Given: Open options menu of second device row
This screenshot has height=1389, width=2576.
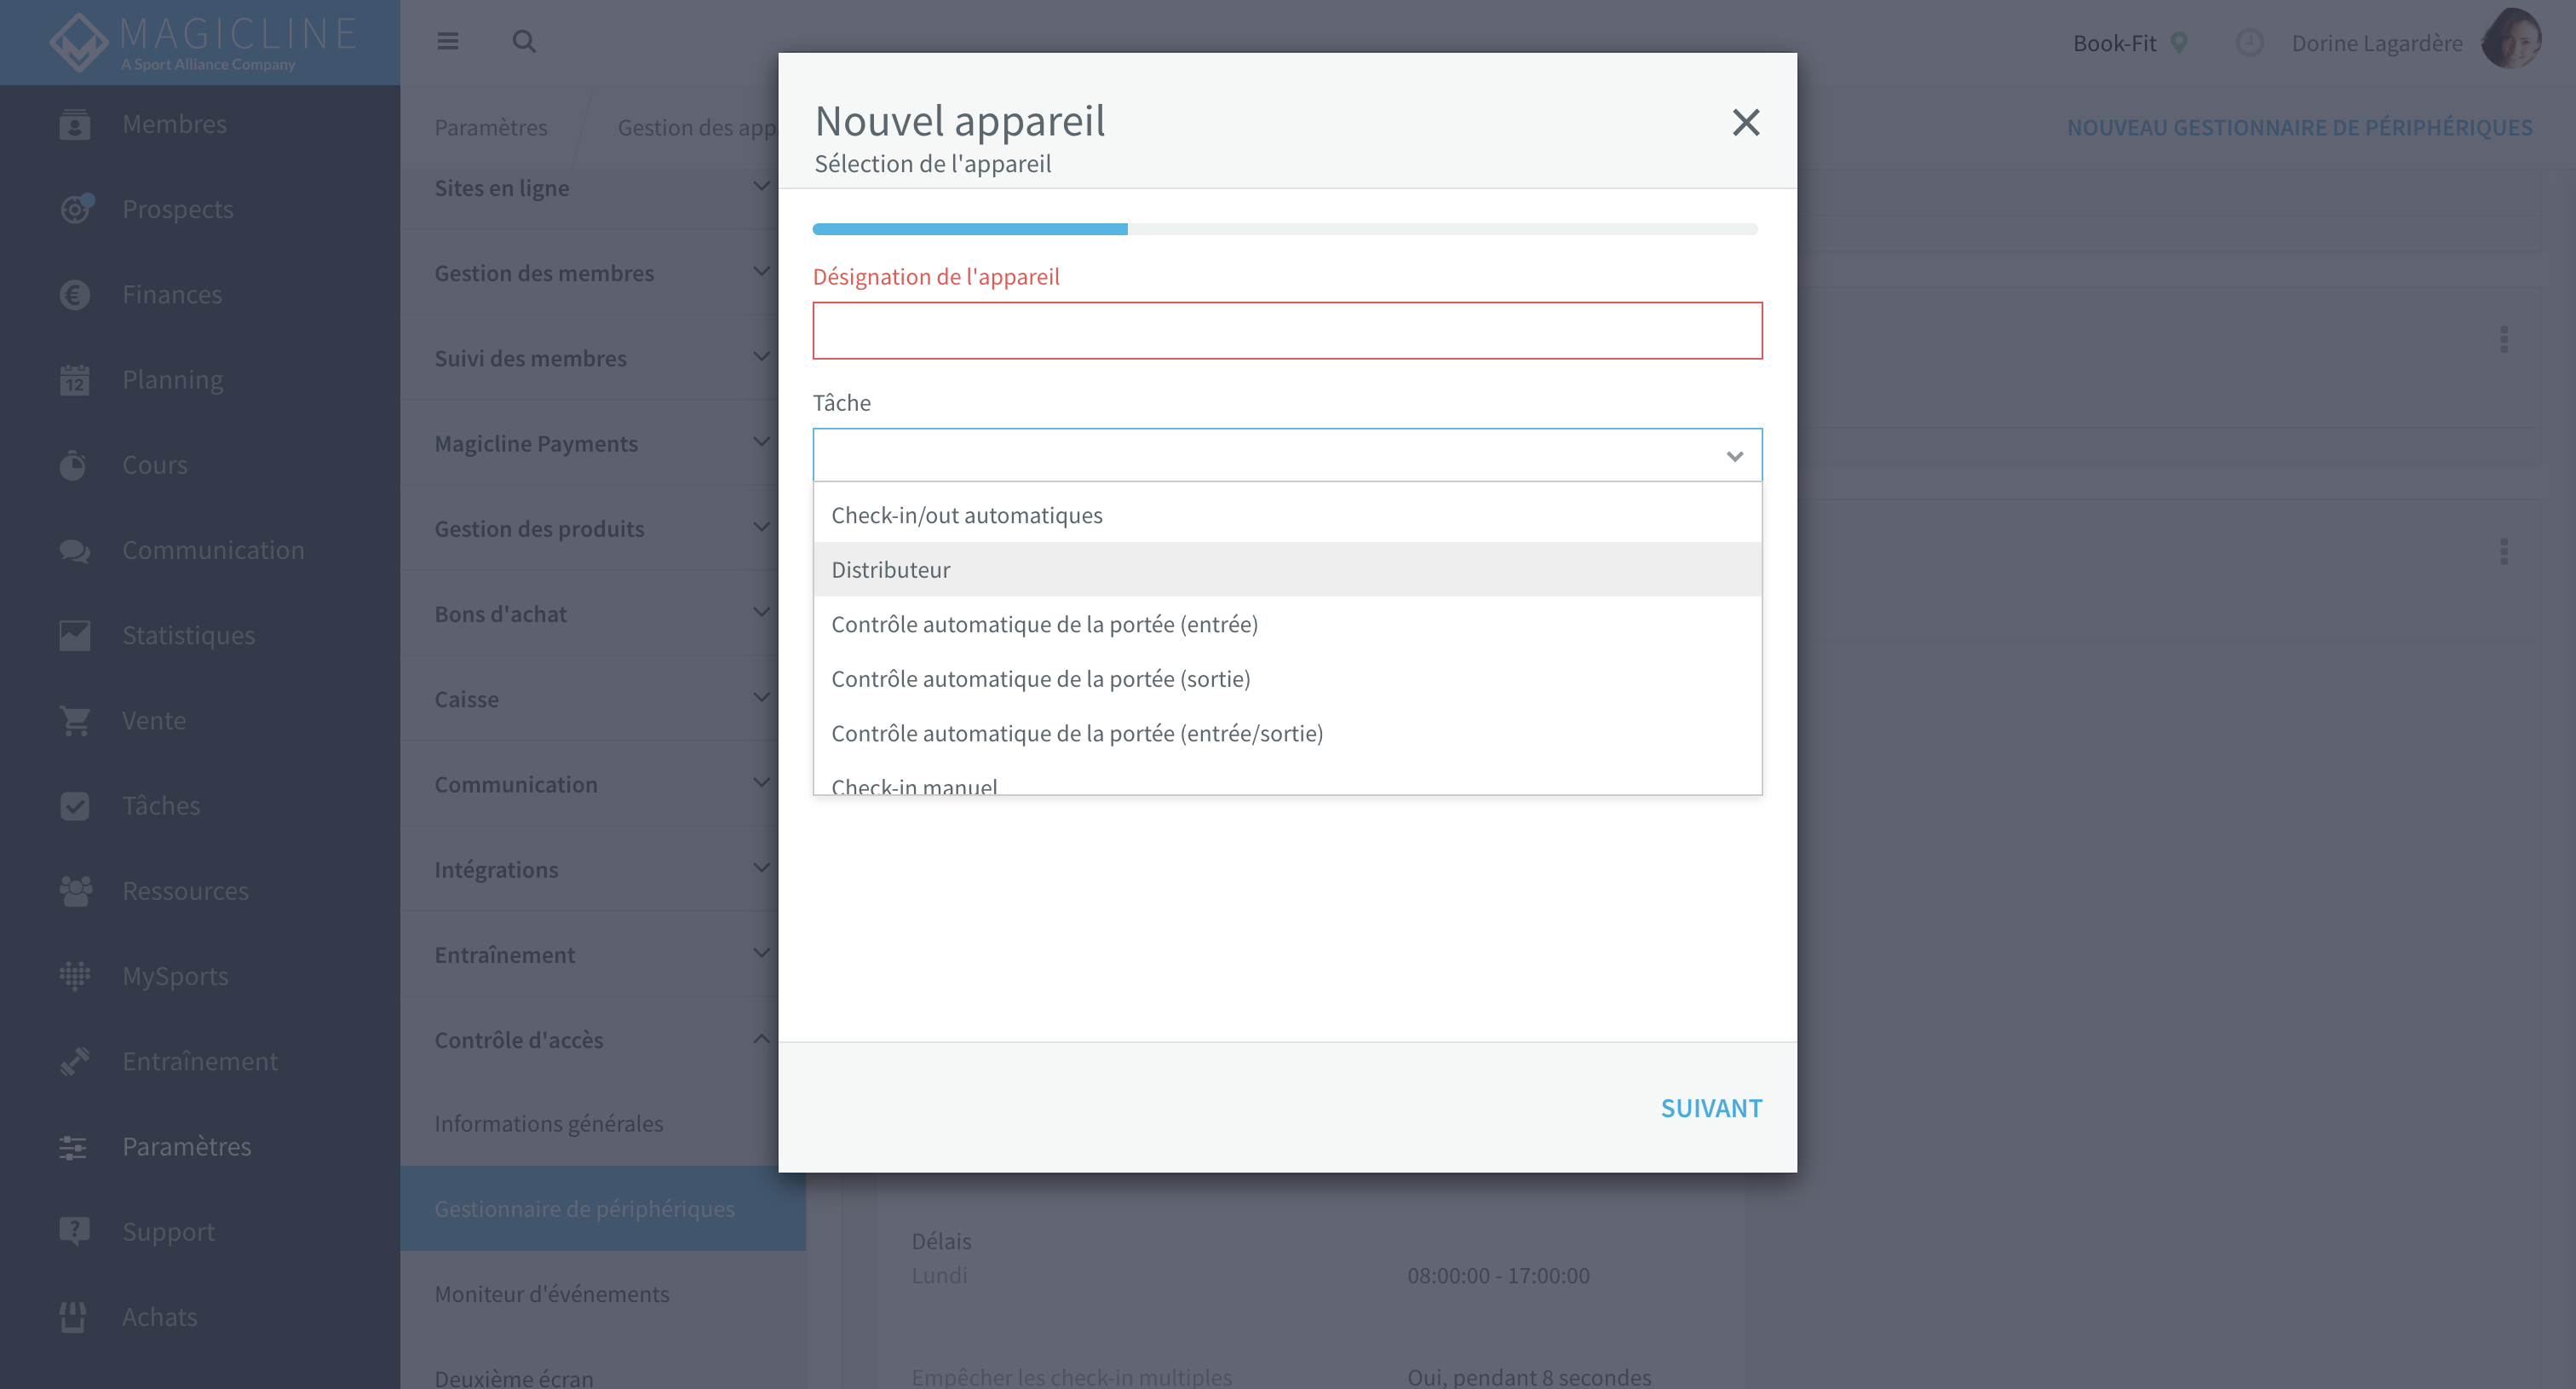Looking at the screenshot, I should click(x=2503, y=551).
